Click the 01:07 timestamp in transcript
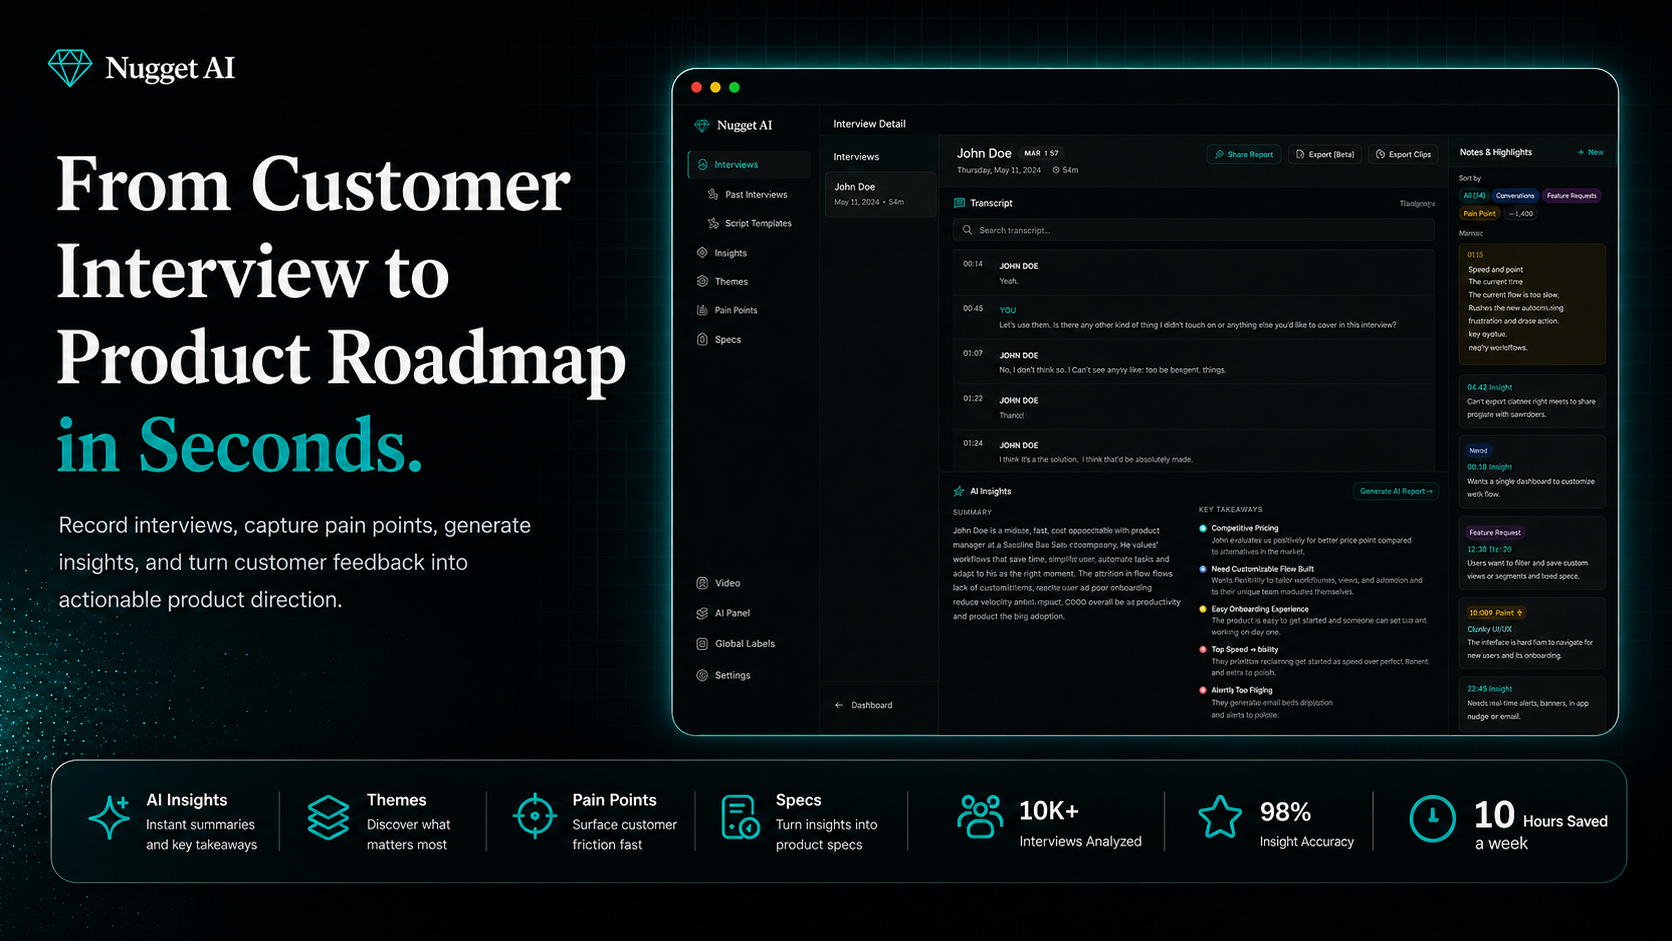The height and width of the screenshot is (941, 1672). pos(973,353)
